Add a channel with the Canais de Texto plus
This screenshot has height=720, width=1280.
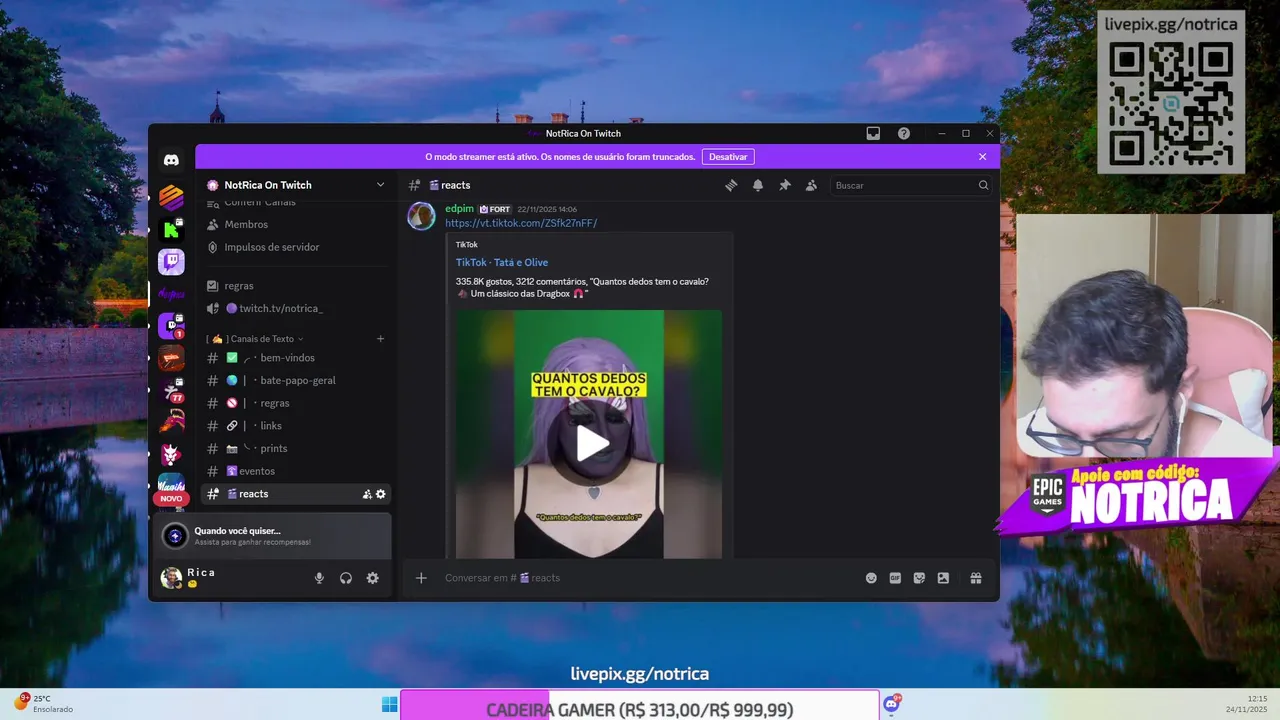[380, 339]
